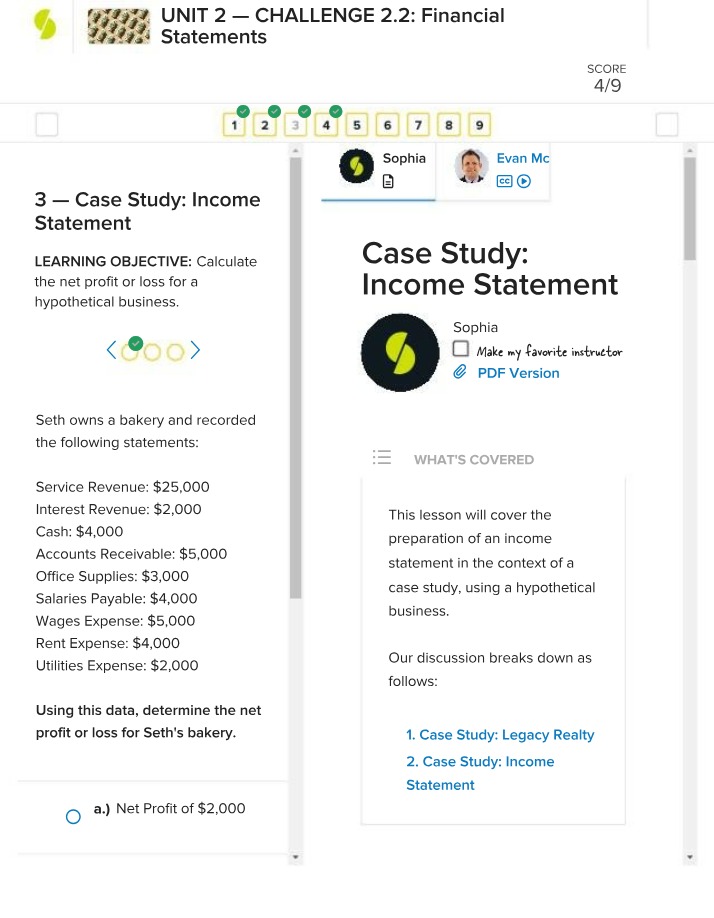Click Sophia avatar in the tutorial tab
The image size is (714, 918).
[356, 166]
